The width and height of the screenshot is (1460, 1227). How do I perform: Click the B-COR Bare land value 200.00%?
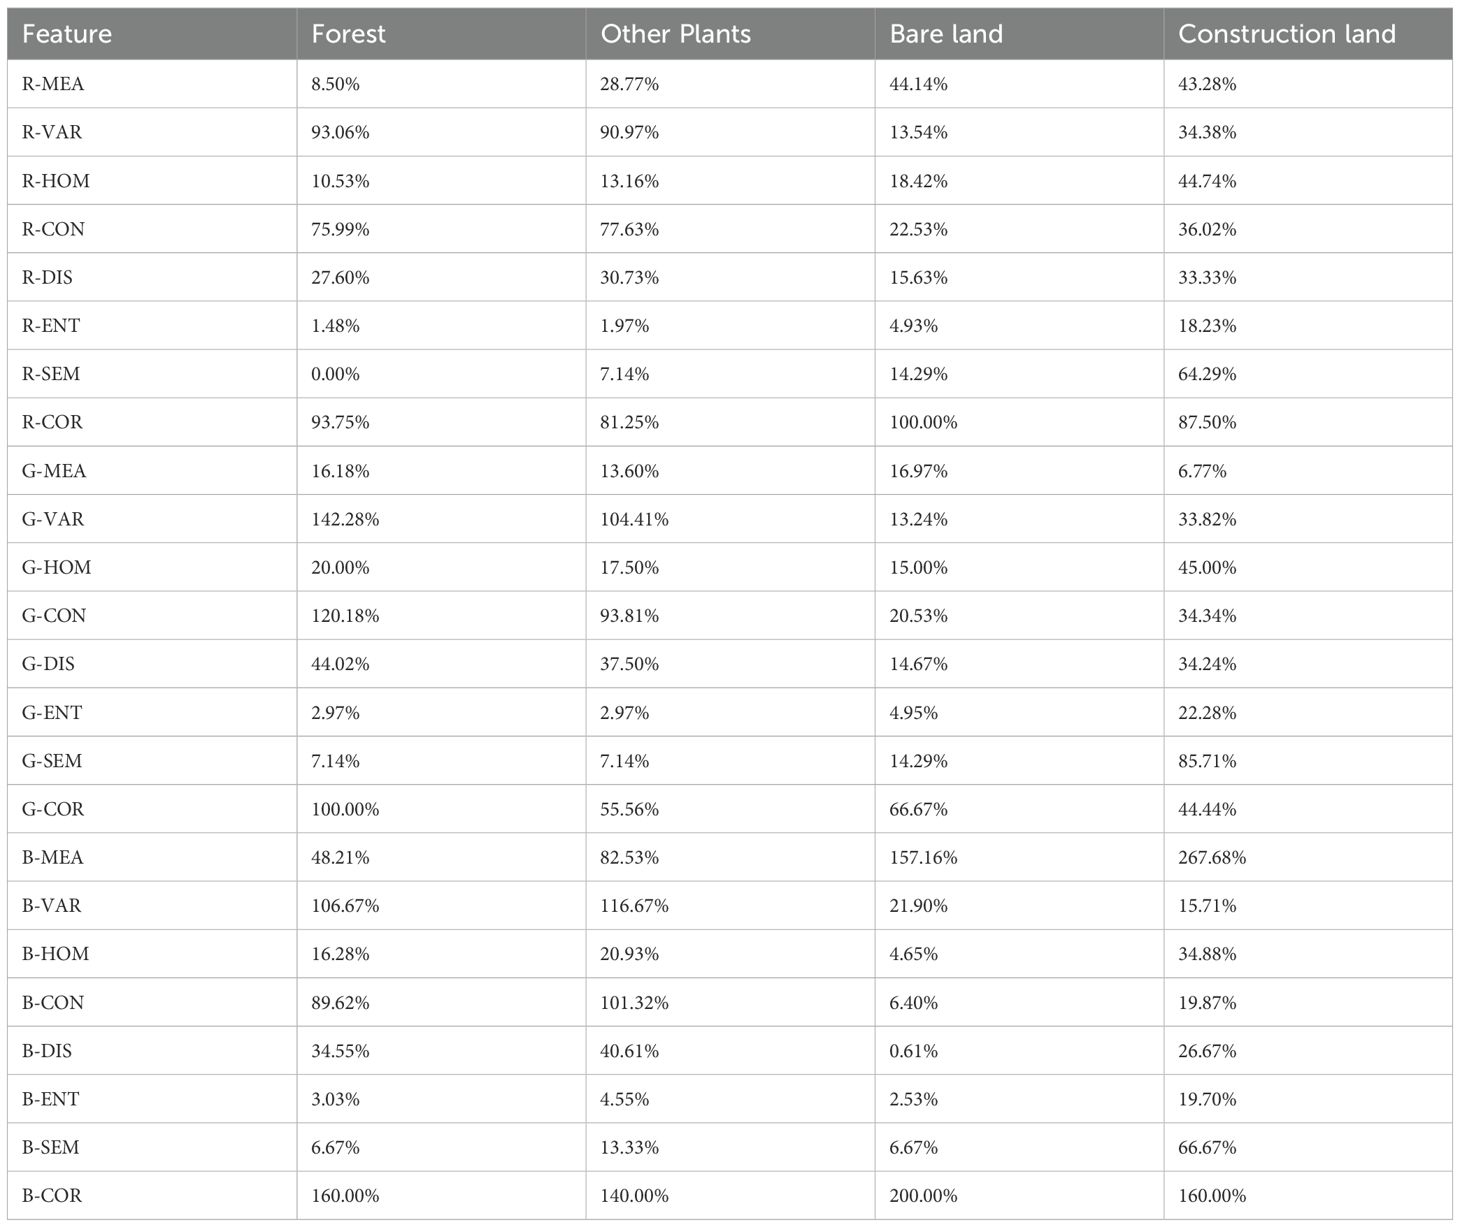pos(923,1195)
